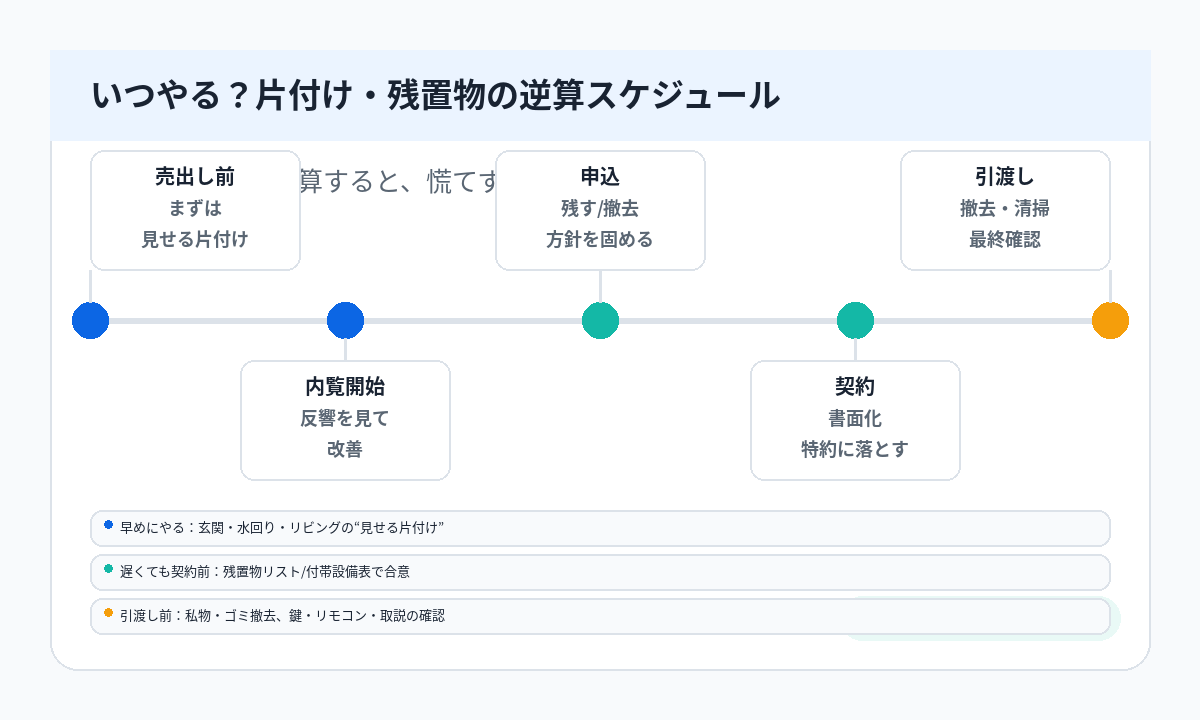Screen dimensions: 1200x720
Task: Click the blue bullet icon beside 早めにやる
Action: pyautogui.click(x=108, y=524)
